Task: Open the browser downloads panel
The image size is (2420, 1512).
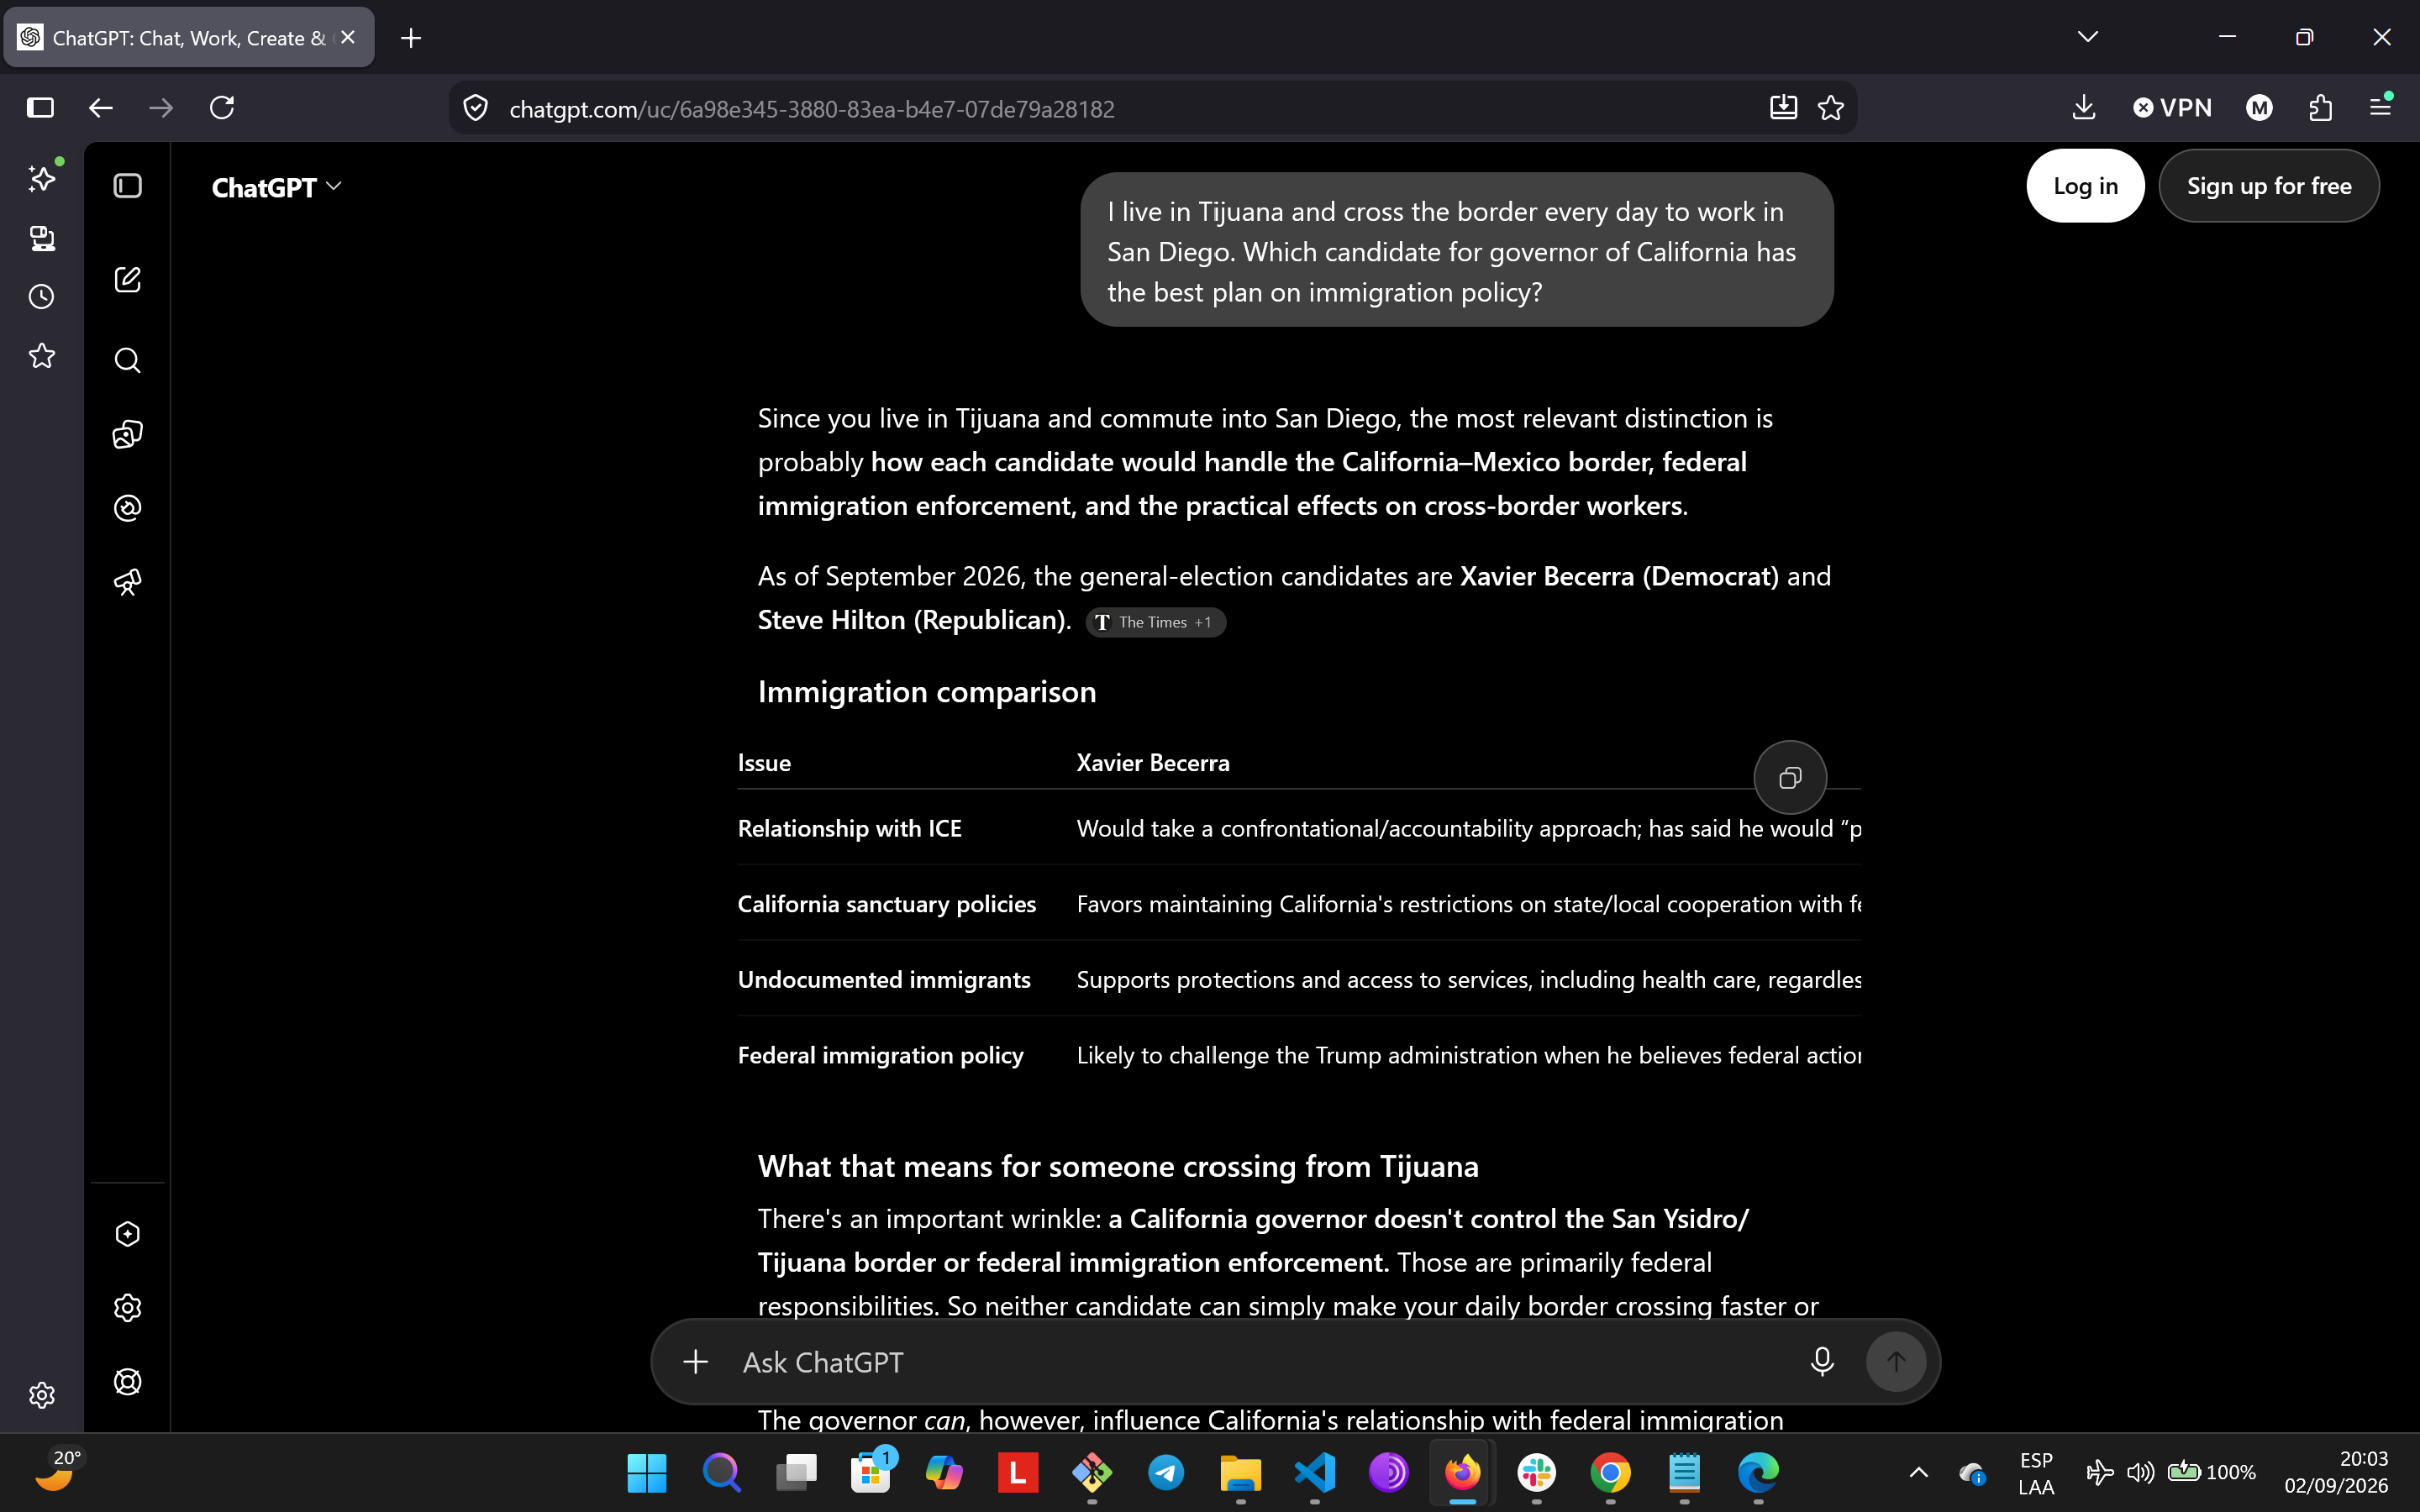Action: coord(2084,108)
